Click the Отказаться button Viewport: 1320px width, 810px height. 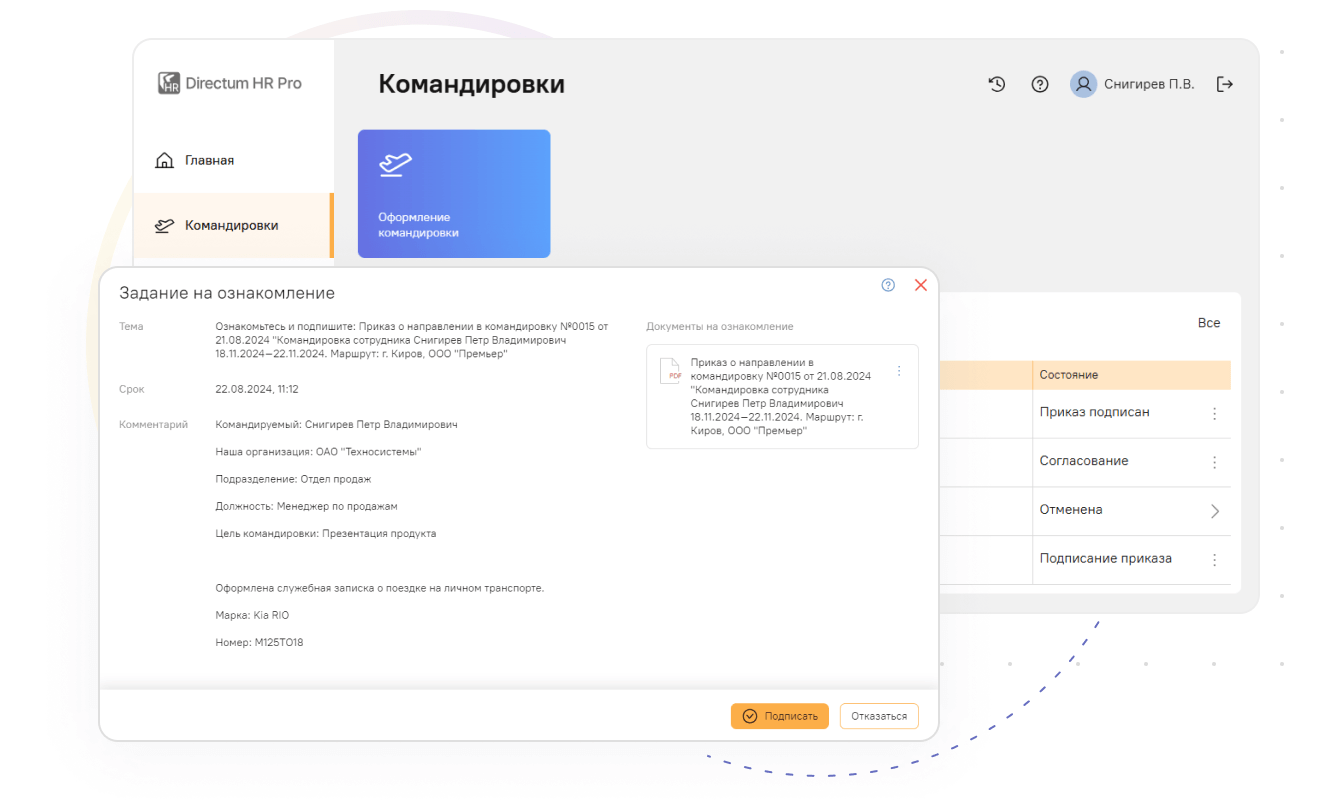coord(879,716)
